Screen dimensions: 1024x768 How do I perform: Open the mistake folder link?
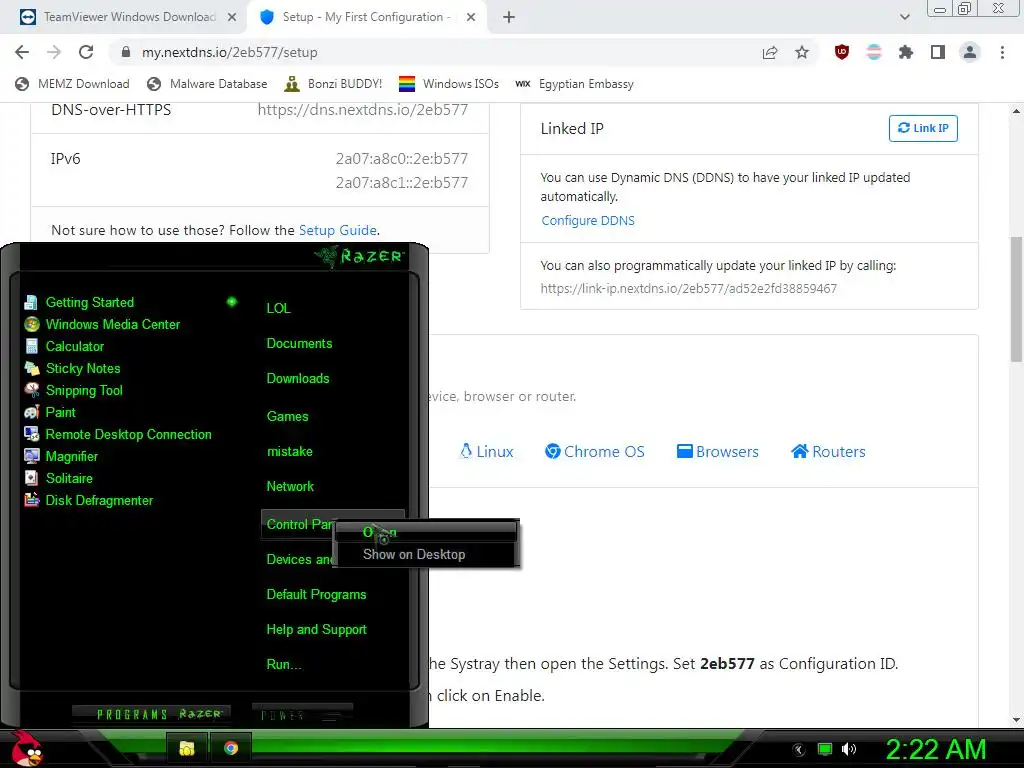289,452
